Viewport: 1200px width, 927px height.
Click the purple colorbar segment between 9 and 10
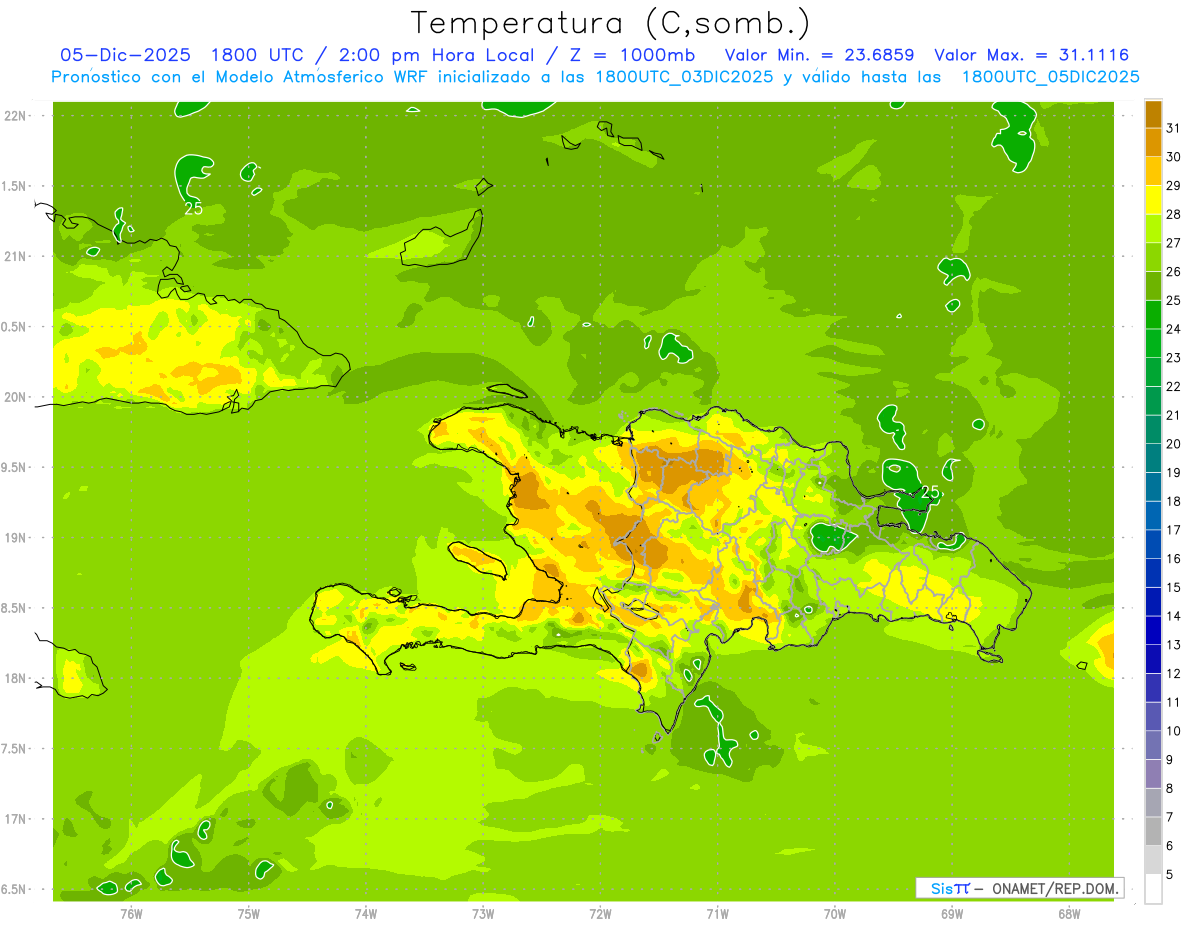click(x=1153, y=745)
